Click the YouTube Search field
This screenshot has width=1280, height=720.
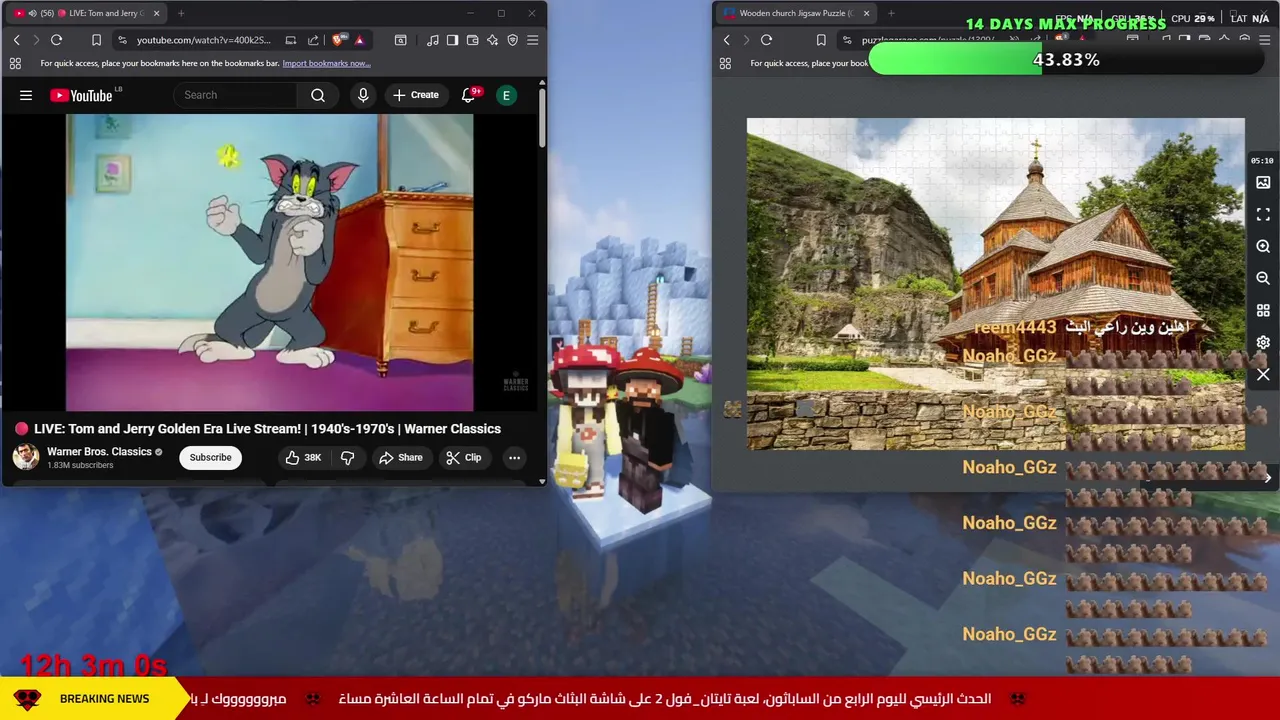click(235, 95)
